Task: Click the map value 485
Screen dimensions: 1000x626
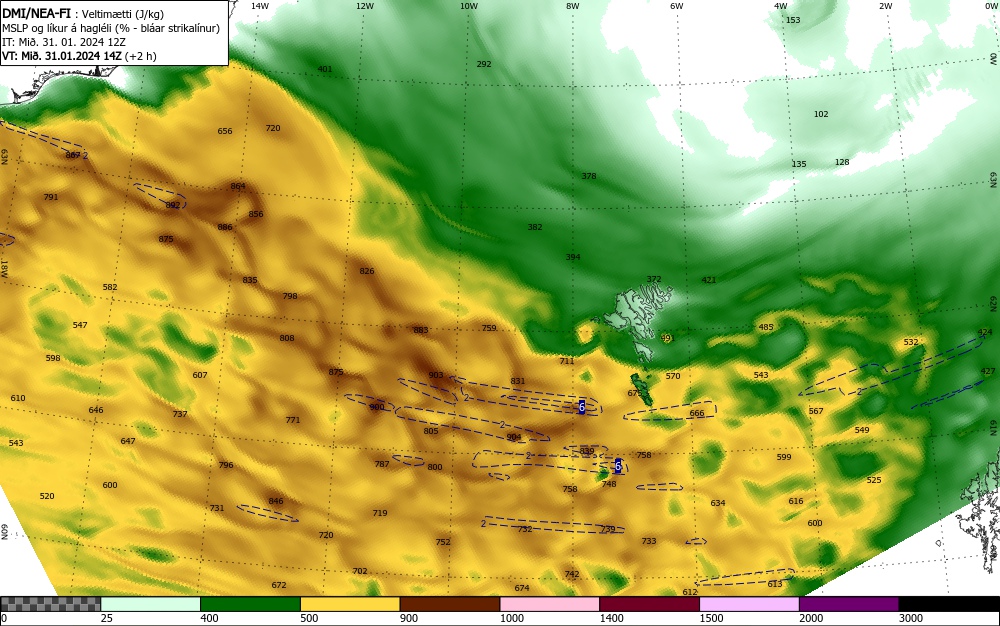Action: tap(765, 327)
